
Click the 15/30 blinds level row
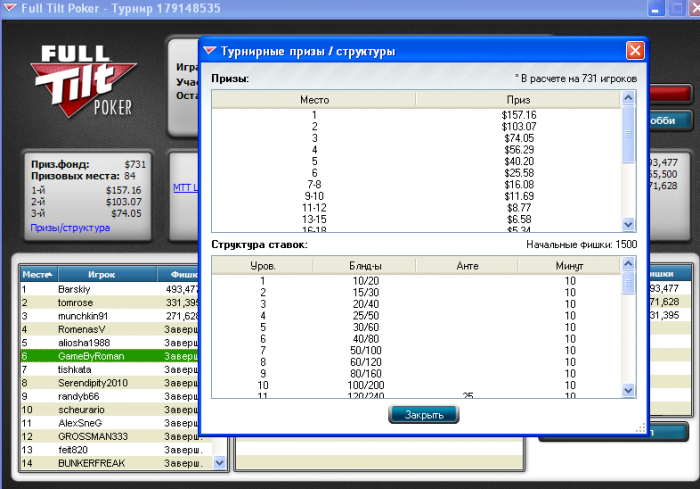pyautogui.click(x=417, y=293)
